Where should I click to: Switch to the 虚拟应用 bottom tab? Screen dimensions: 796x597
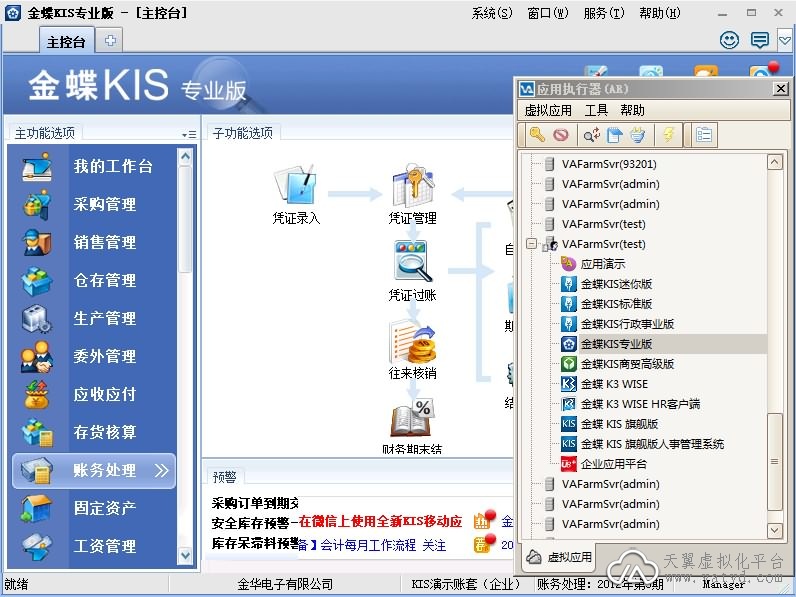pos(560,556)
